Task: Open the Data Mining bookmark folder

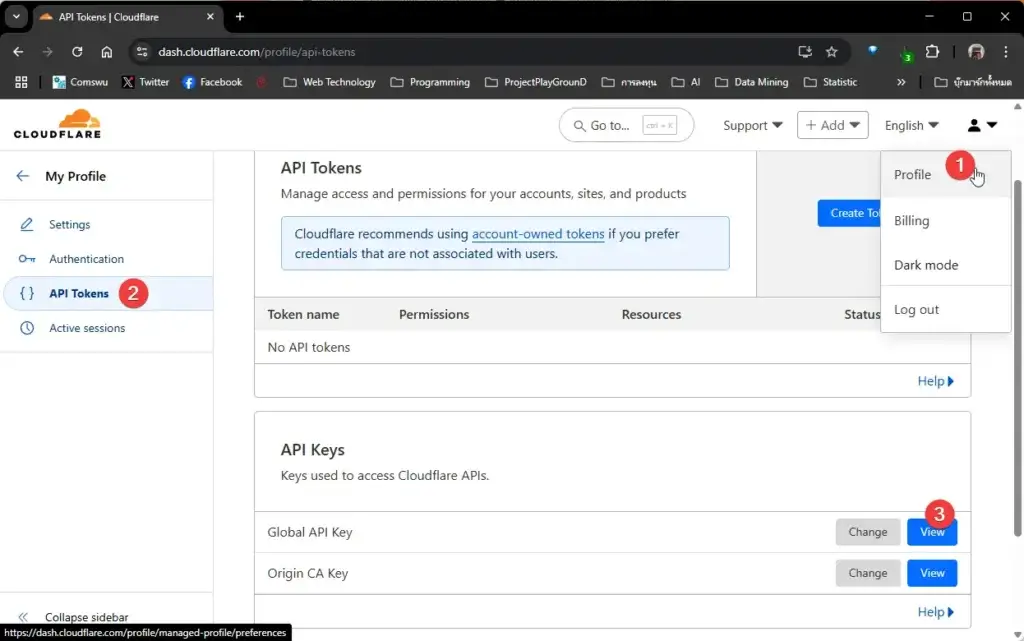Action: [752, 82]
